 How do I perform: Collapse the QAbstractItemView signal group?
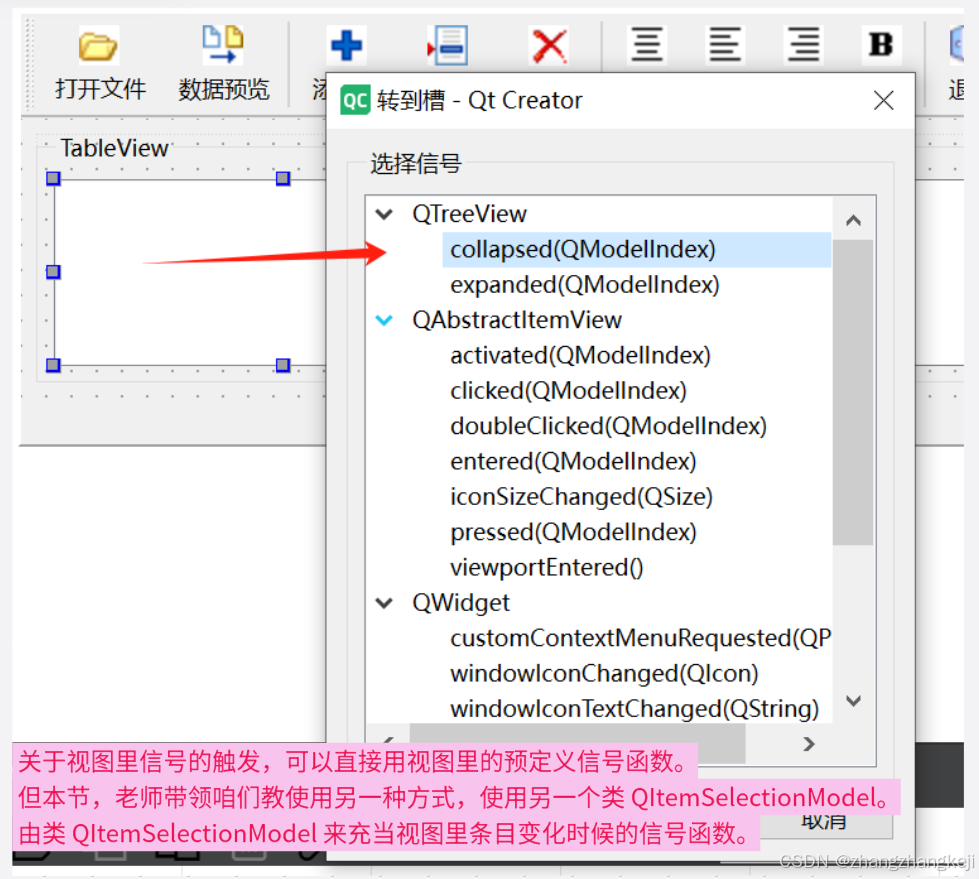(384, 320)
